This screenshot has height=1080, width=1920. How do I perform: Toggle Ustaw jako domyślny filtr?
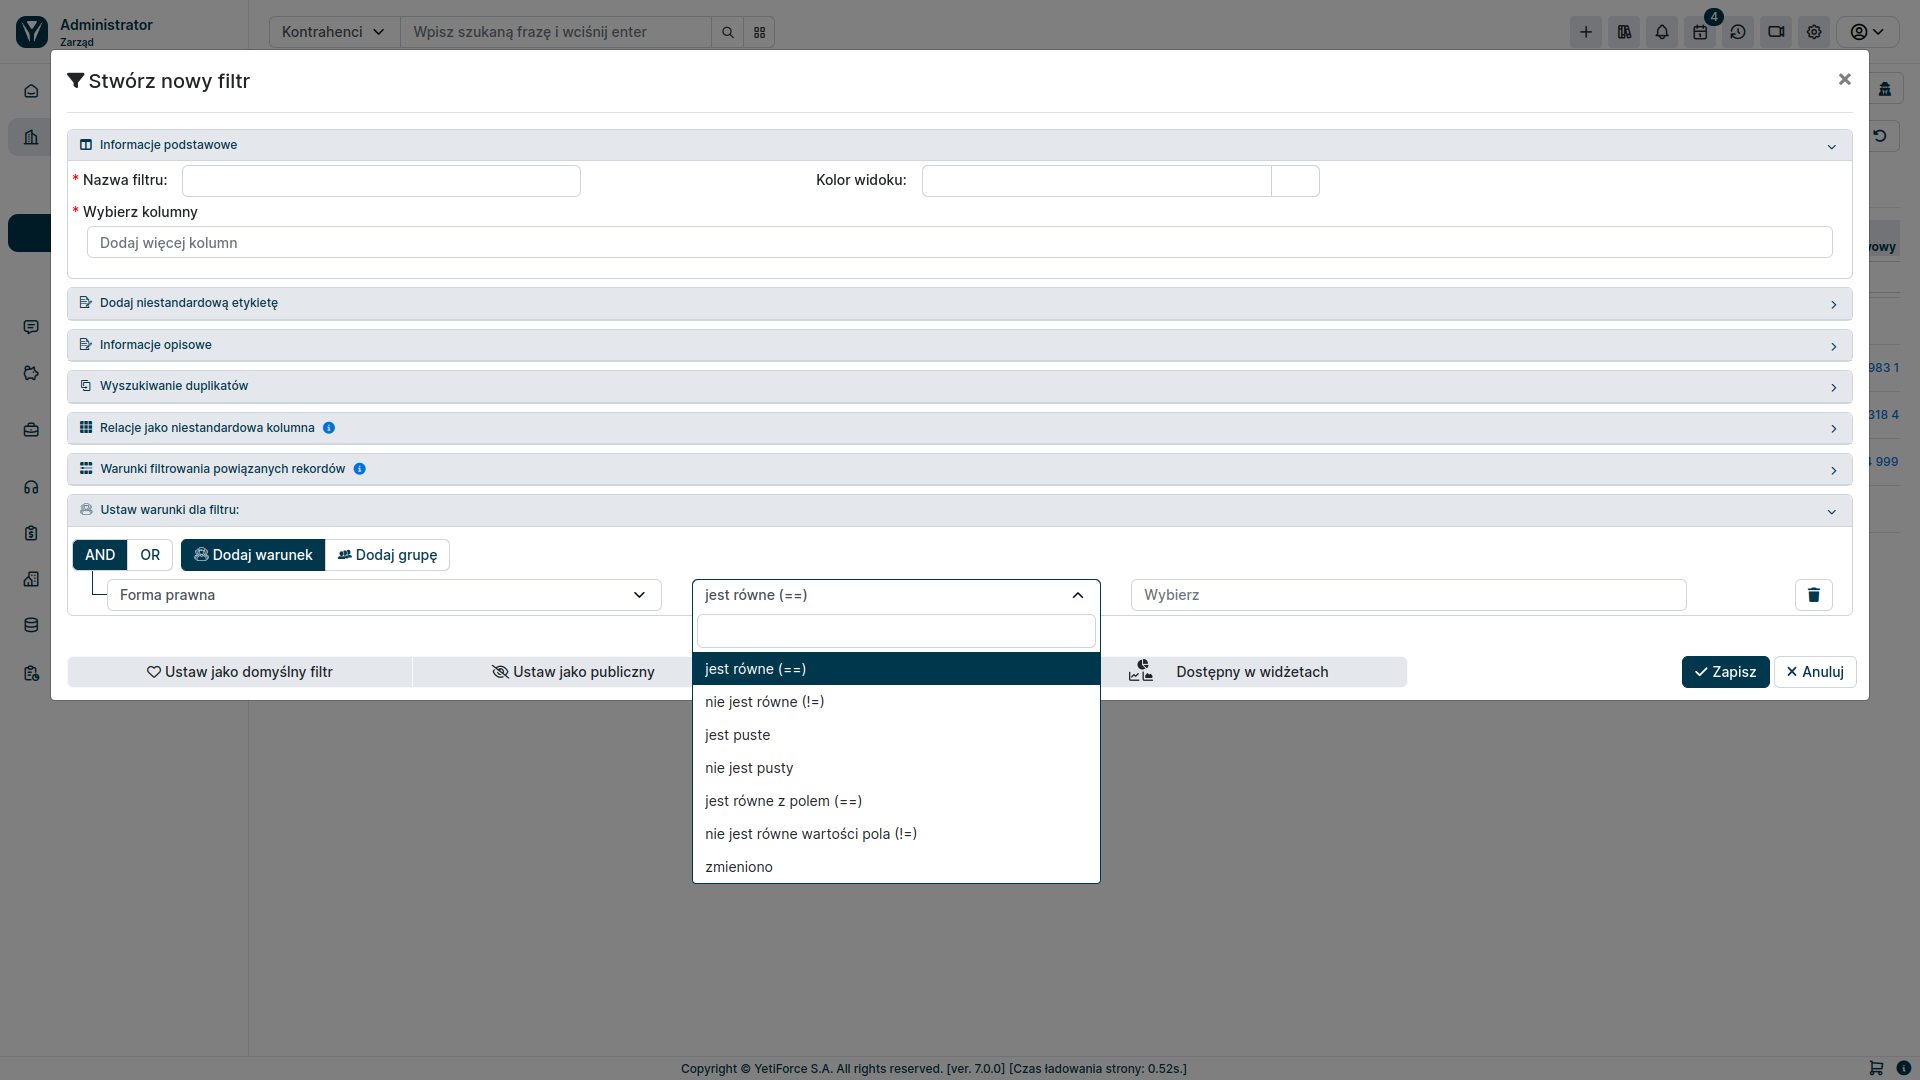[240, 672]
